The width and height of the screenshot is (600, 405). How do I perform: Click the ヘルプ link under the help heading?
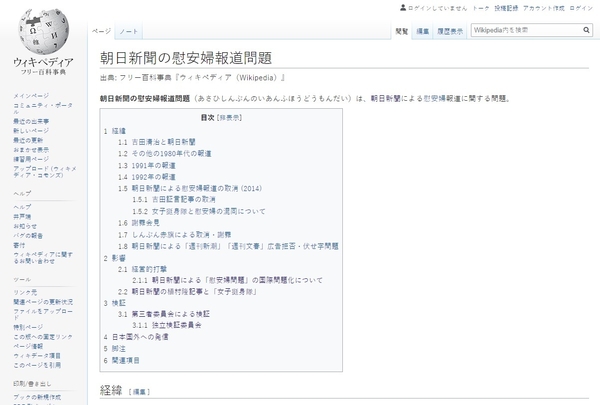(x=22, y=207)
